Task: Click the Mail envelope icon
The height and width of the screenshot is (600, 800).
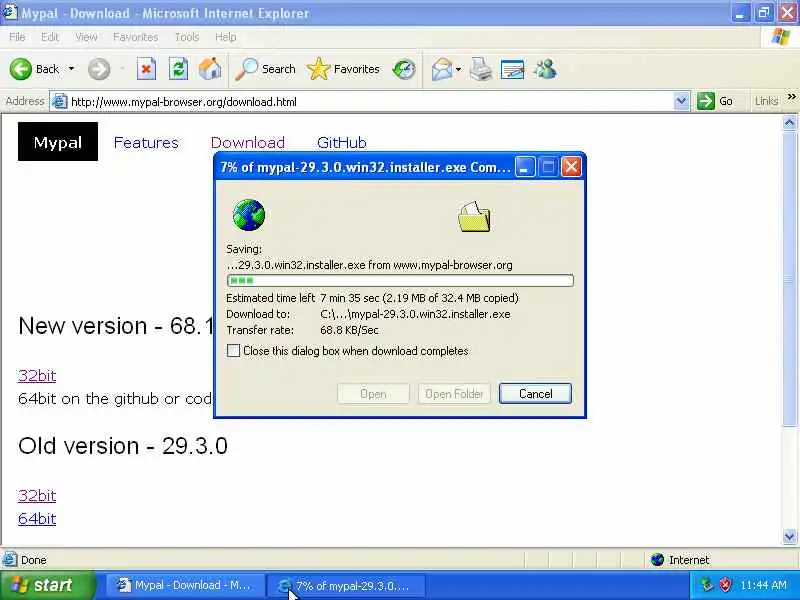Action: pyautogui.click(x=442, y=69)
